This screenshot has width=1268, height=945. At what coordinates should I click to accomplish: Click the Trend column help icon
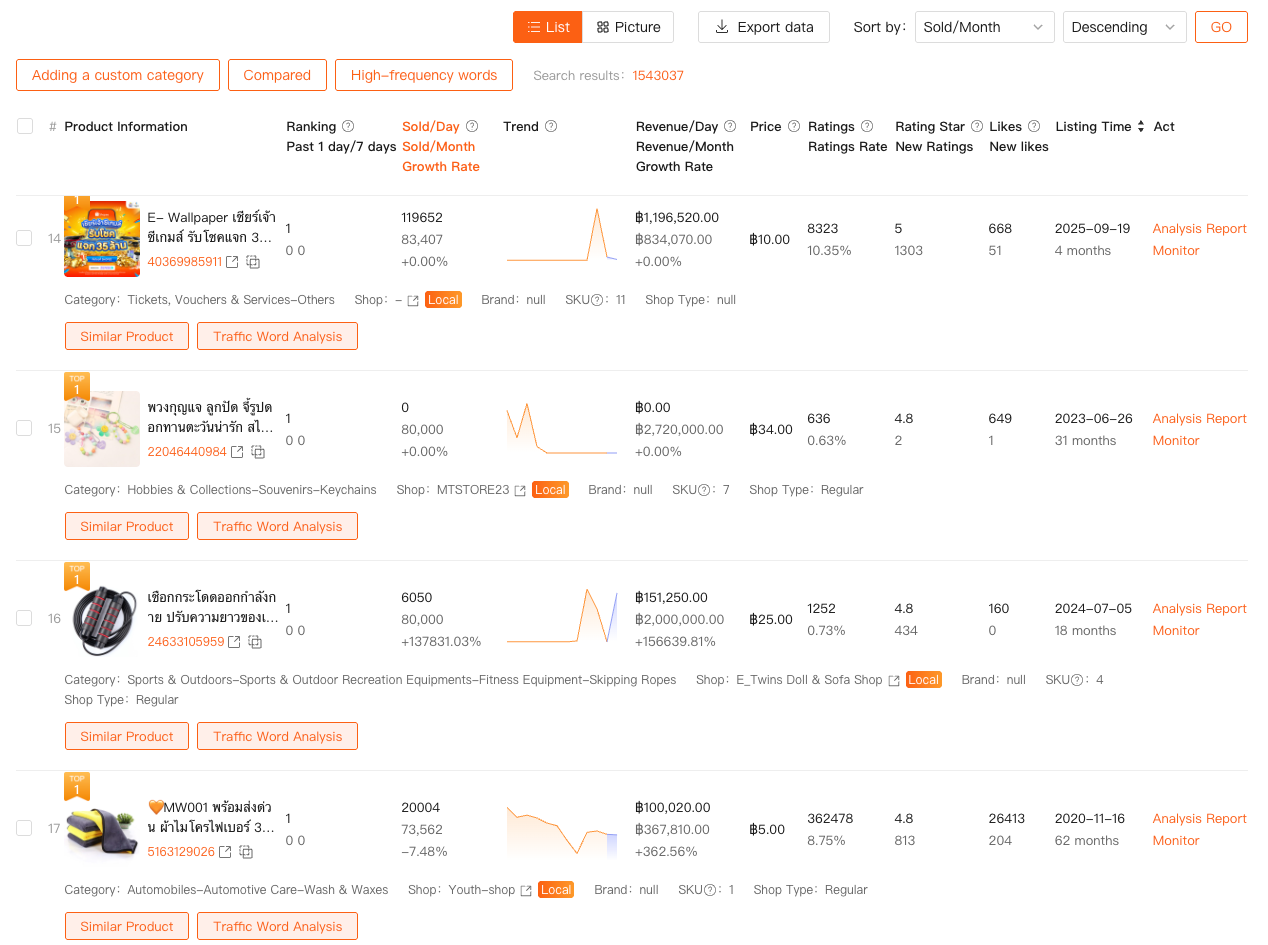click(x=551, y=126)
